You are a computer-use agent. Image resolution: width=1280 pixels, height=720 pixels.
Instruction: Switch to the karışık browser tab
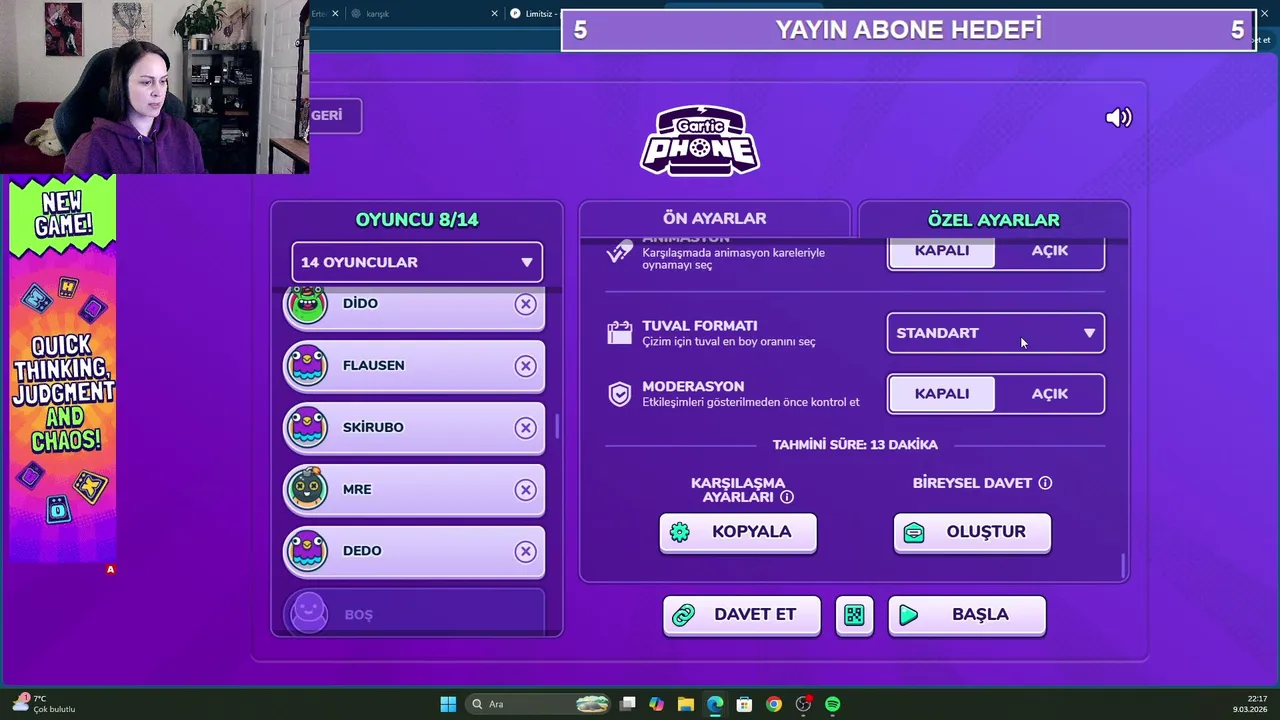click(x=422, y=14)
